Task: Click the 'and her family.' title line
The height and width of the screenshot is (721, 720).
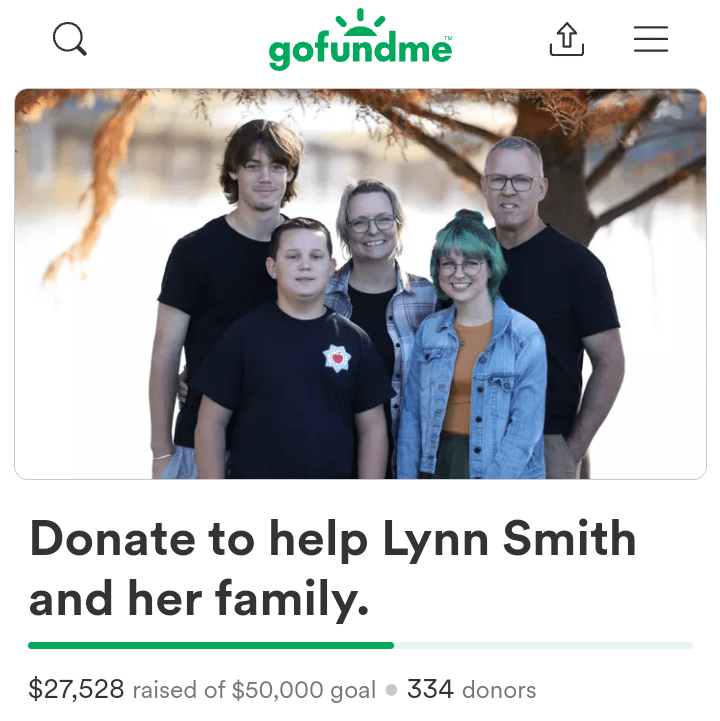Action: click(x=199, y=599)
